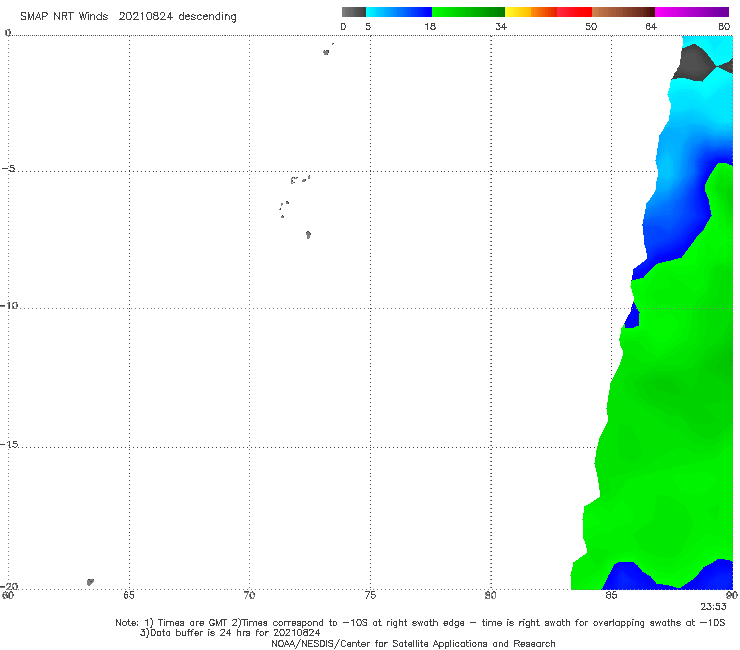Click the swath time label "23:53"
The image size is (740, 650).
pyautogui.click(x=713, y=607)
